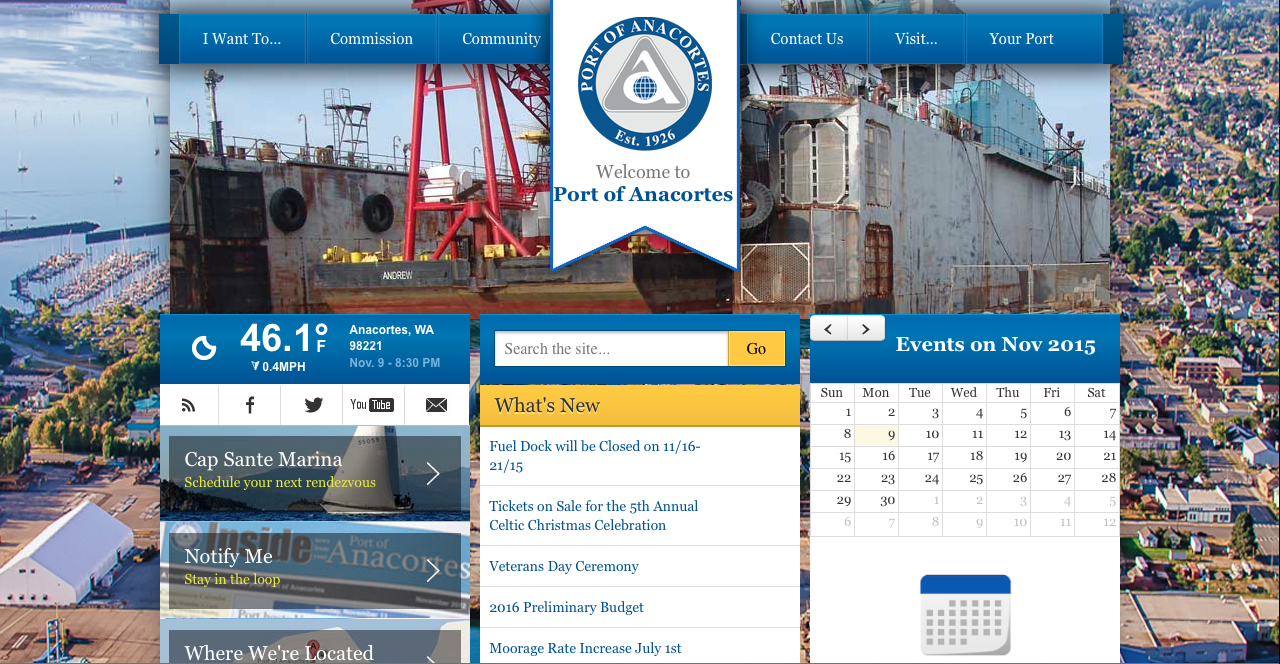The height and width of the screenshot is (664, 1280).
Task: Visit the YouTube channel icon
Action: (372, 405)
